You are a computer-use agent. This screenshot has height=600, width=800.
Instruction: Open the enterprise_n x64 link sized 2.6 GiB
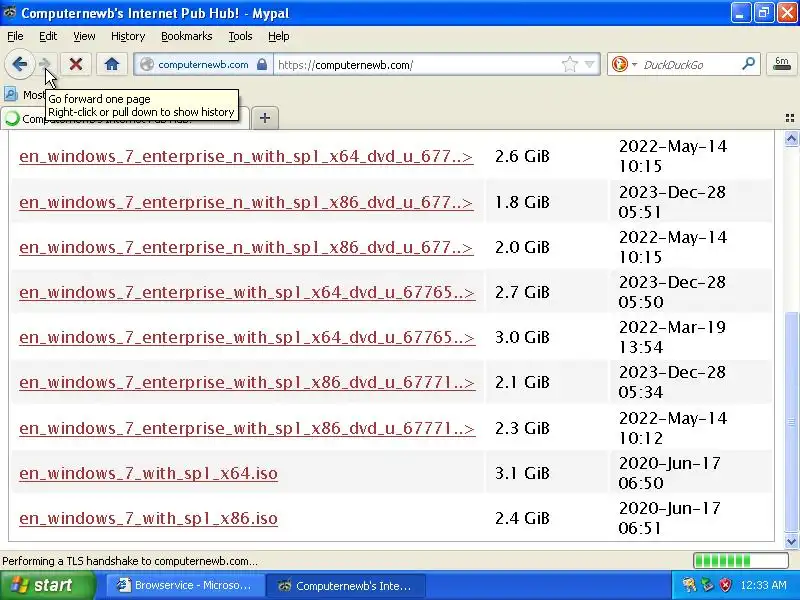tap(246, 156)
